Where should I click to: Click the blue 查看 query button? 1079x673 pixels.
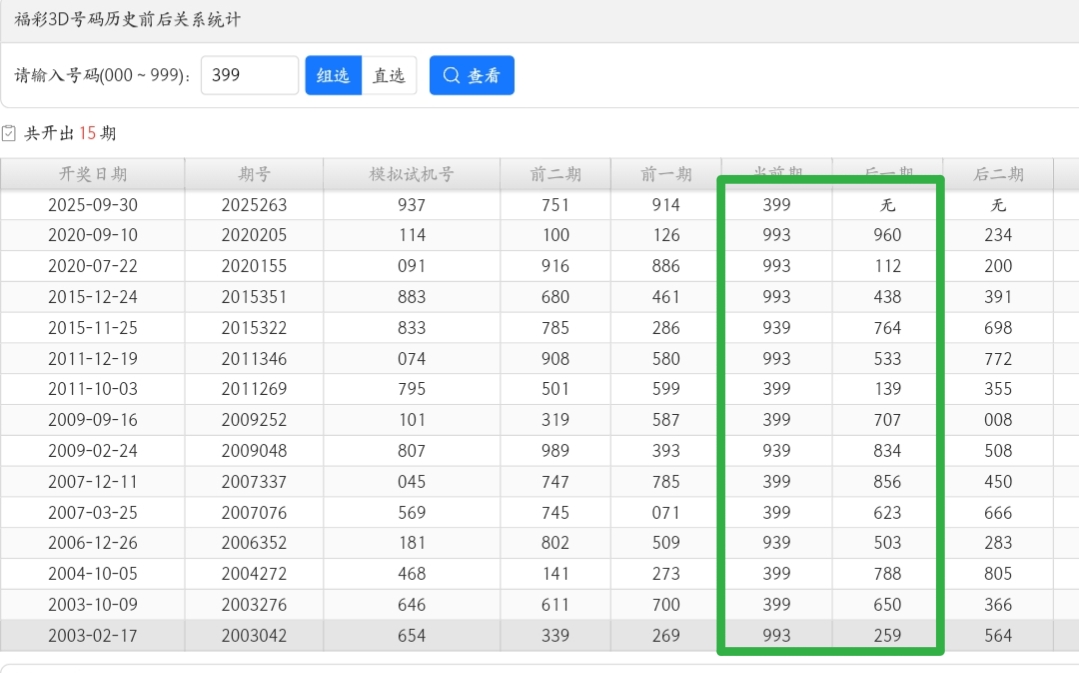[471, 75]
